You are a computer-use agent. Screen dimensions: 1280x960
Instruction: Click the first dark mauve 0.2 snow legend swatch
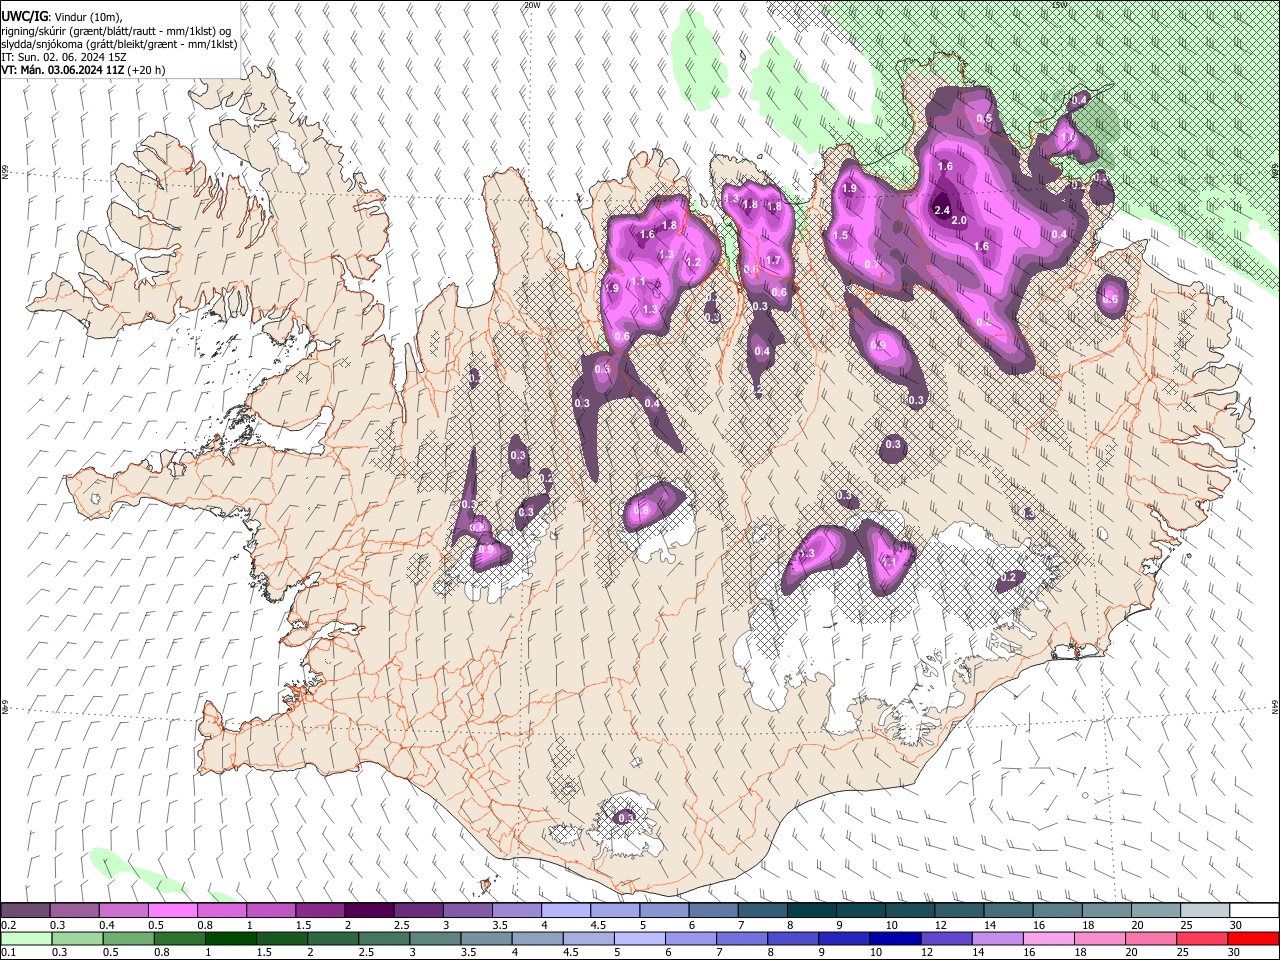(25, 910)
